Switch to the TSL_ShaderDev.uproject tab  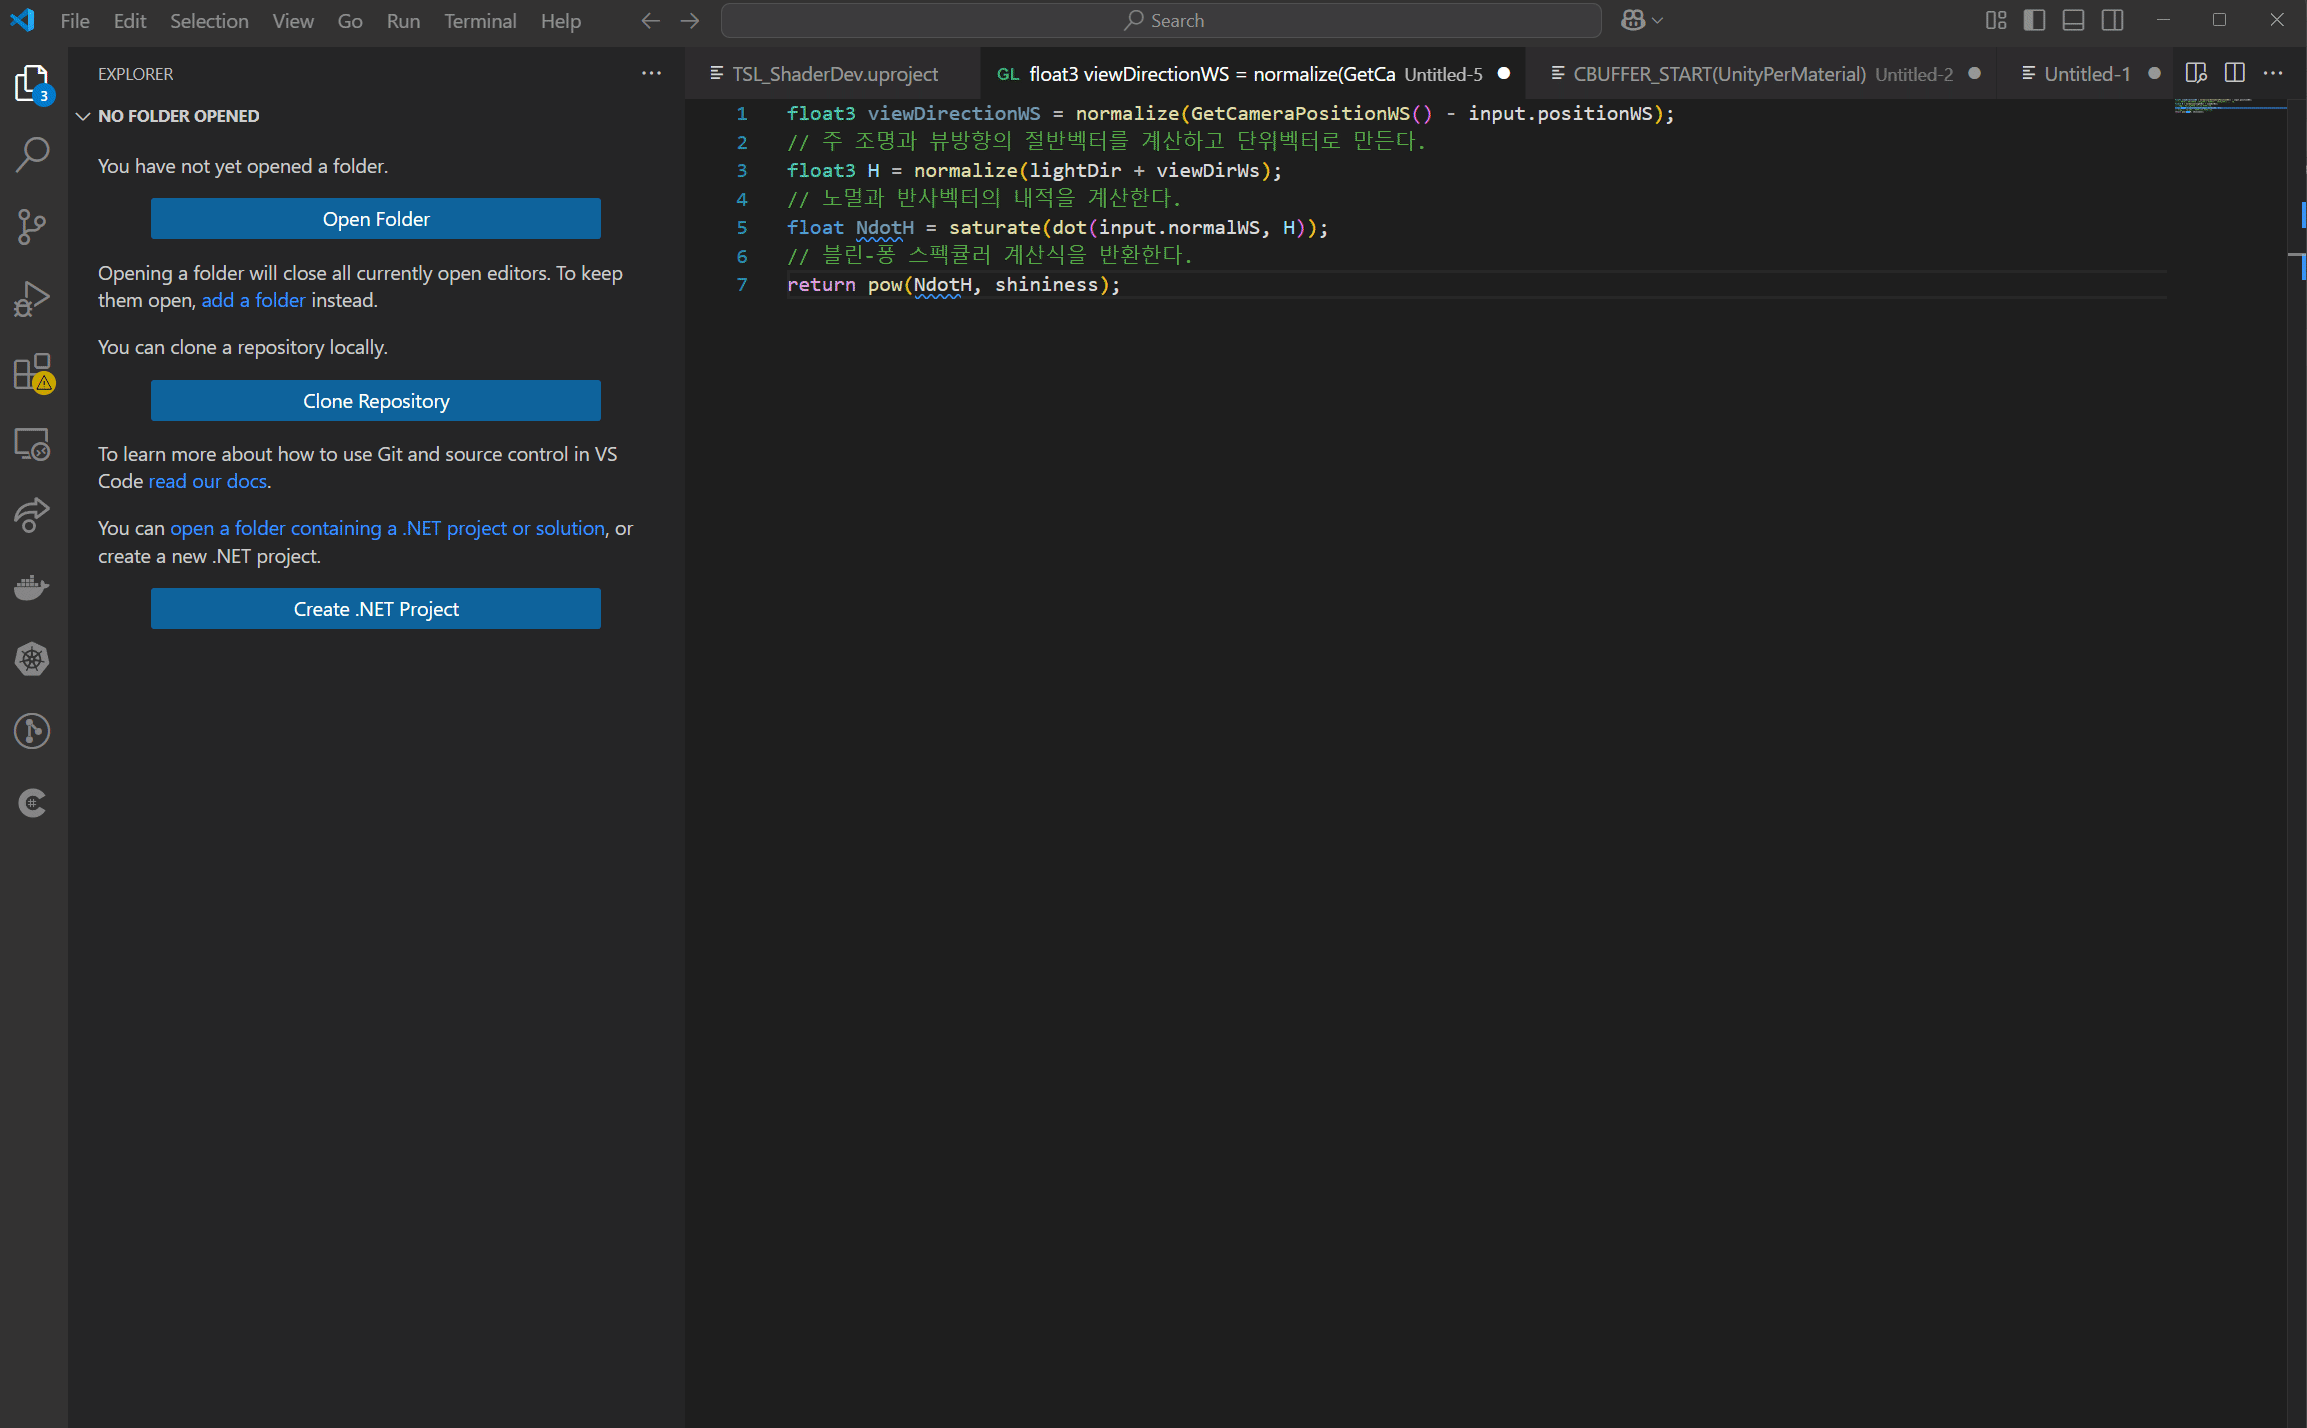click(x=834, y=74)
